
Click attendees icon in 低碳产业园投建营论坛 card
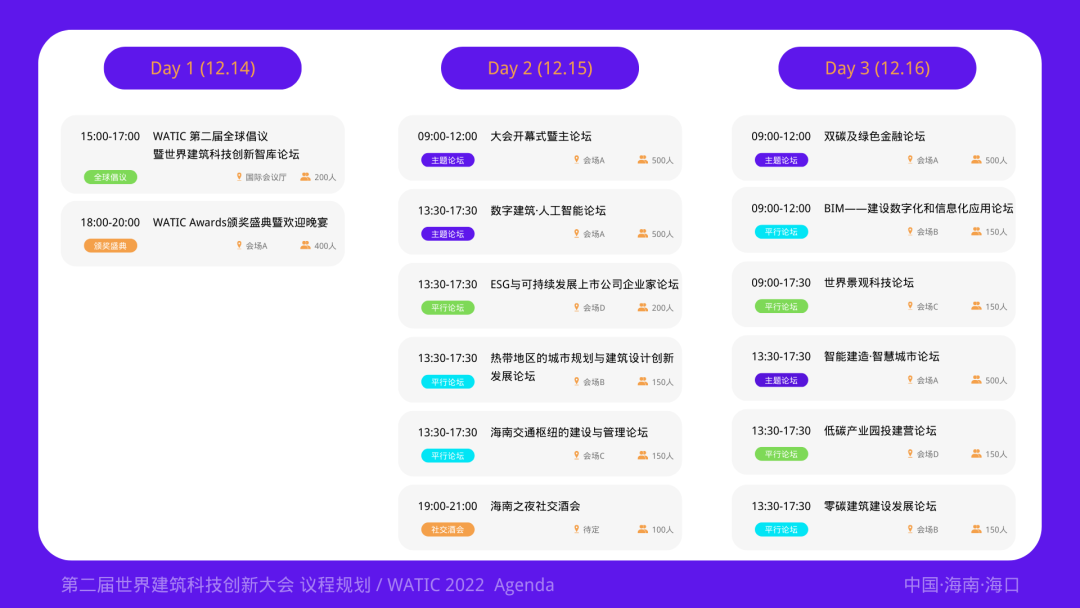pos(976,454)
